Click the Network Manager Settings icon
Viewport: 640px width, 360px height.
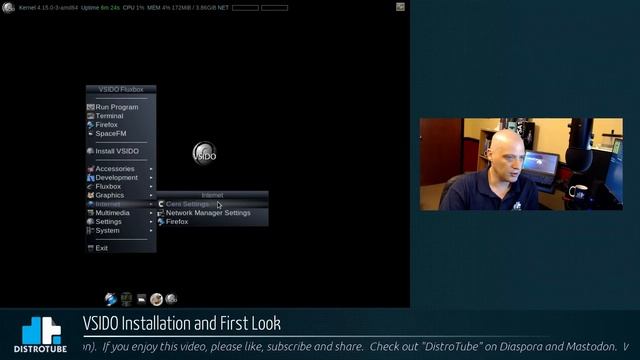161,213
